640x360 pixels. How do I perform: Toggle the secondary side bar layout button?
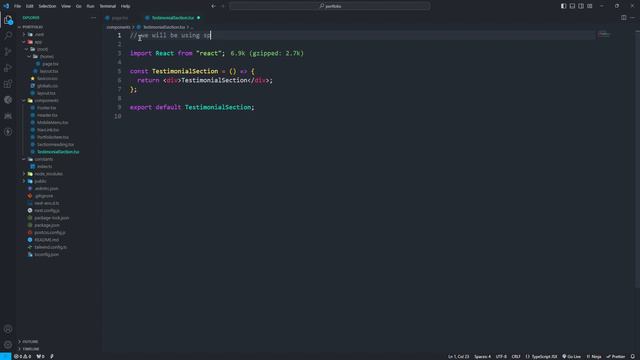[x=581, y=6]
